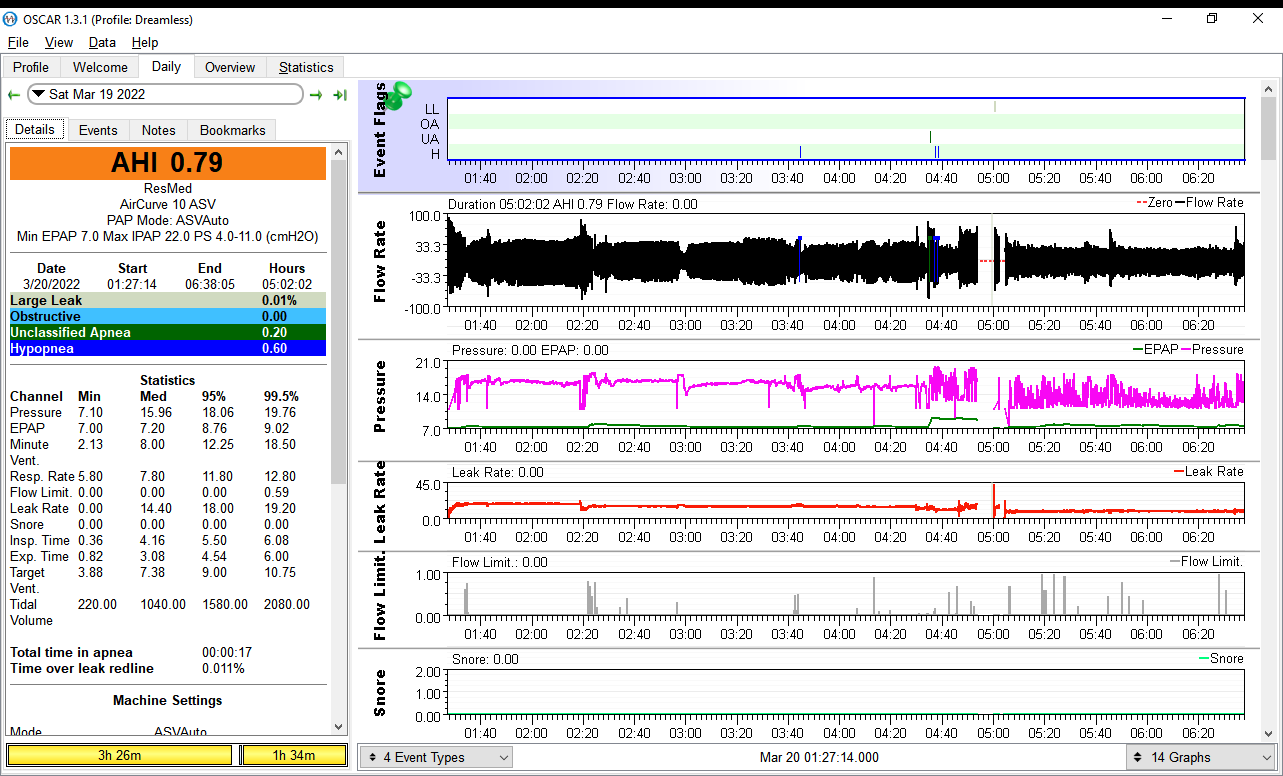Click the Leak Rate graph vertical label

tap(380, 503)
